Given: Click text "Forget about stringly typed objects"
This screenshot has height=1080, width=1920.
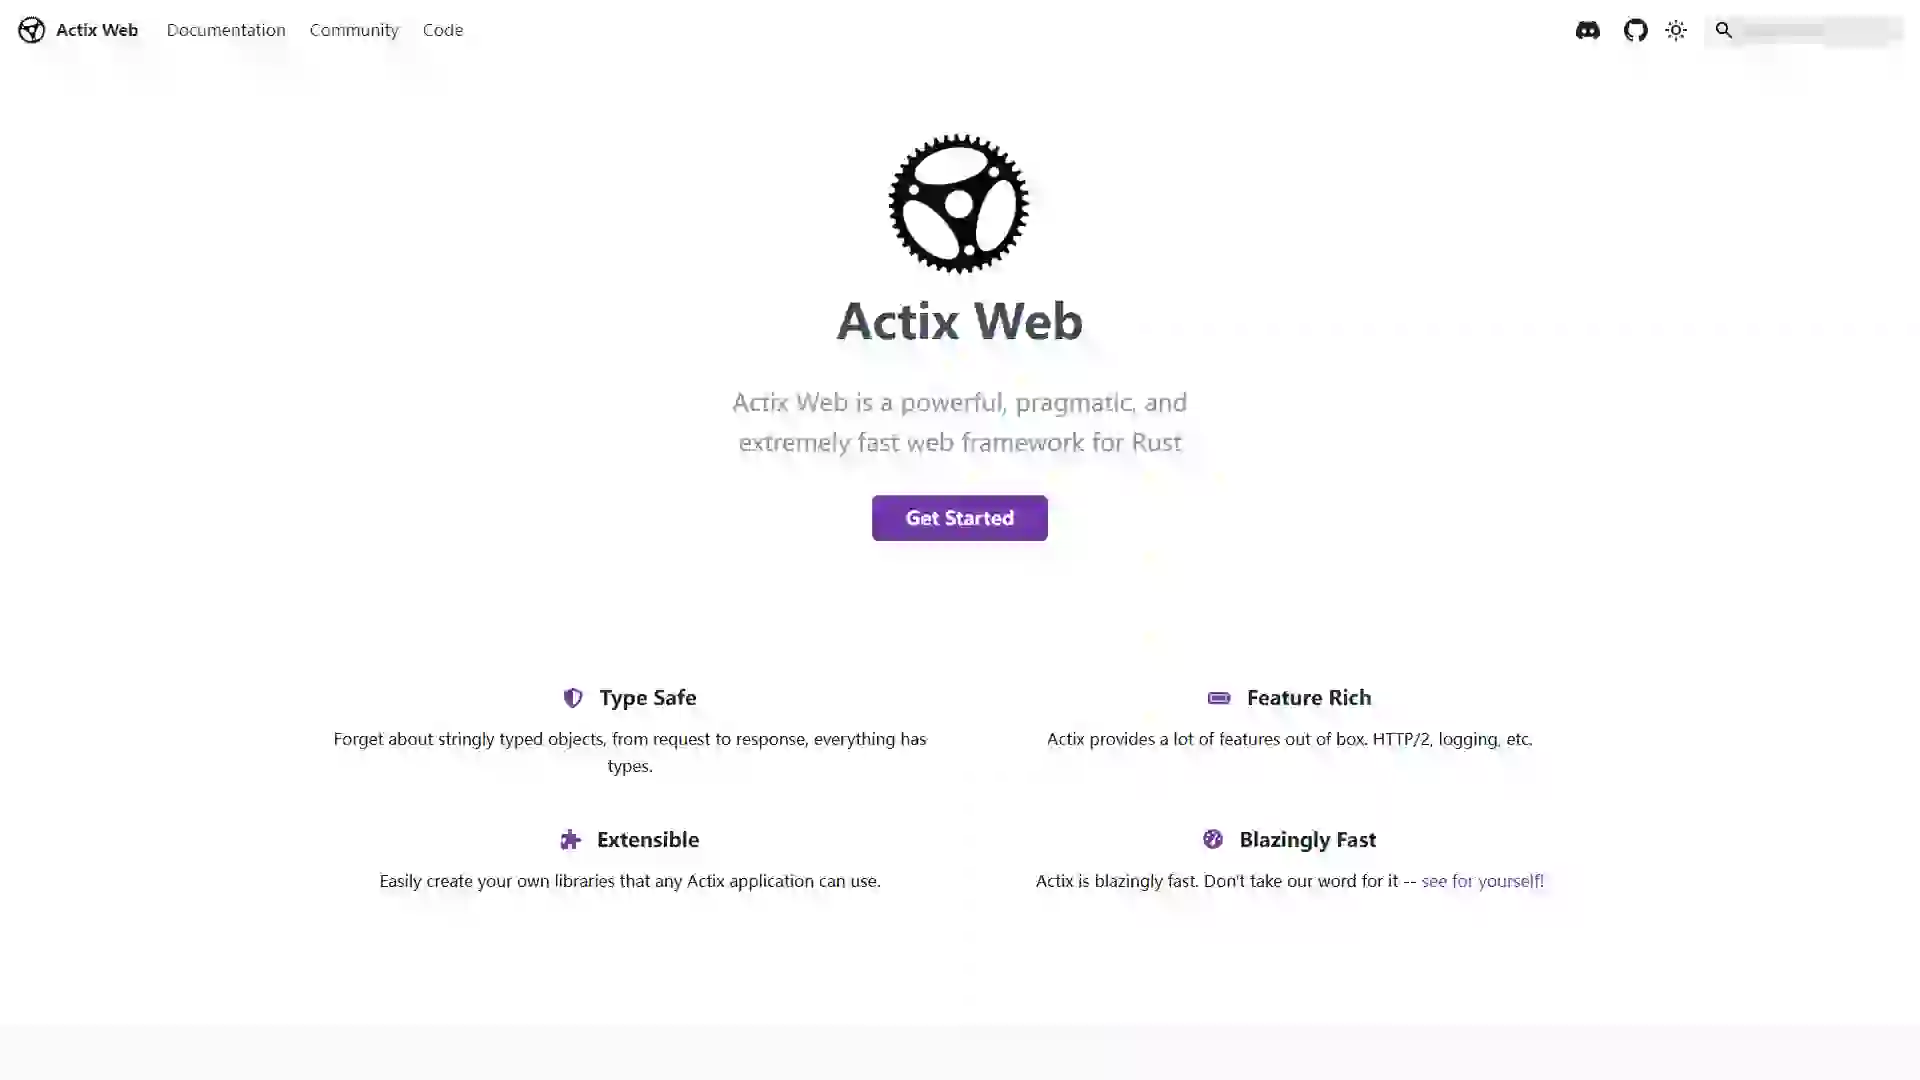Looking at the screenshot, I should [x=468, y=739].
